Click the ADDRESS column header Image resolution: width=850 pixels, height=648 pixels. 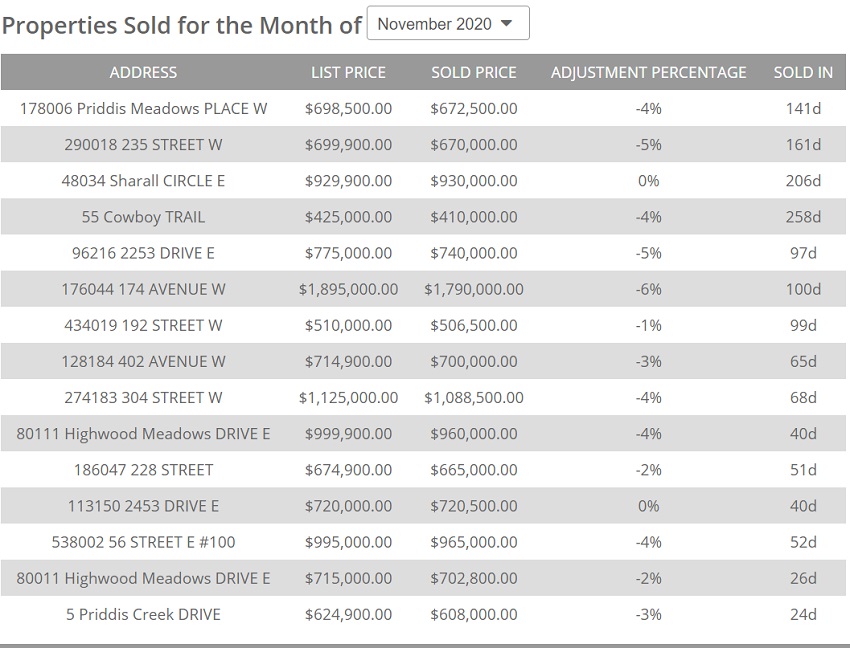tap(143, 73)
